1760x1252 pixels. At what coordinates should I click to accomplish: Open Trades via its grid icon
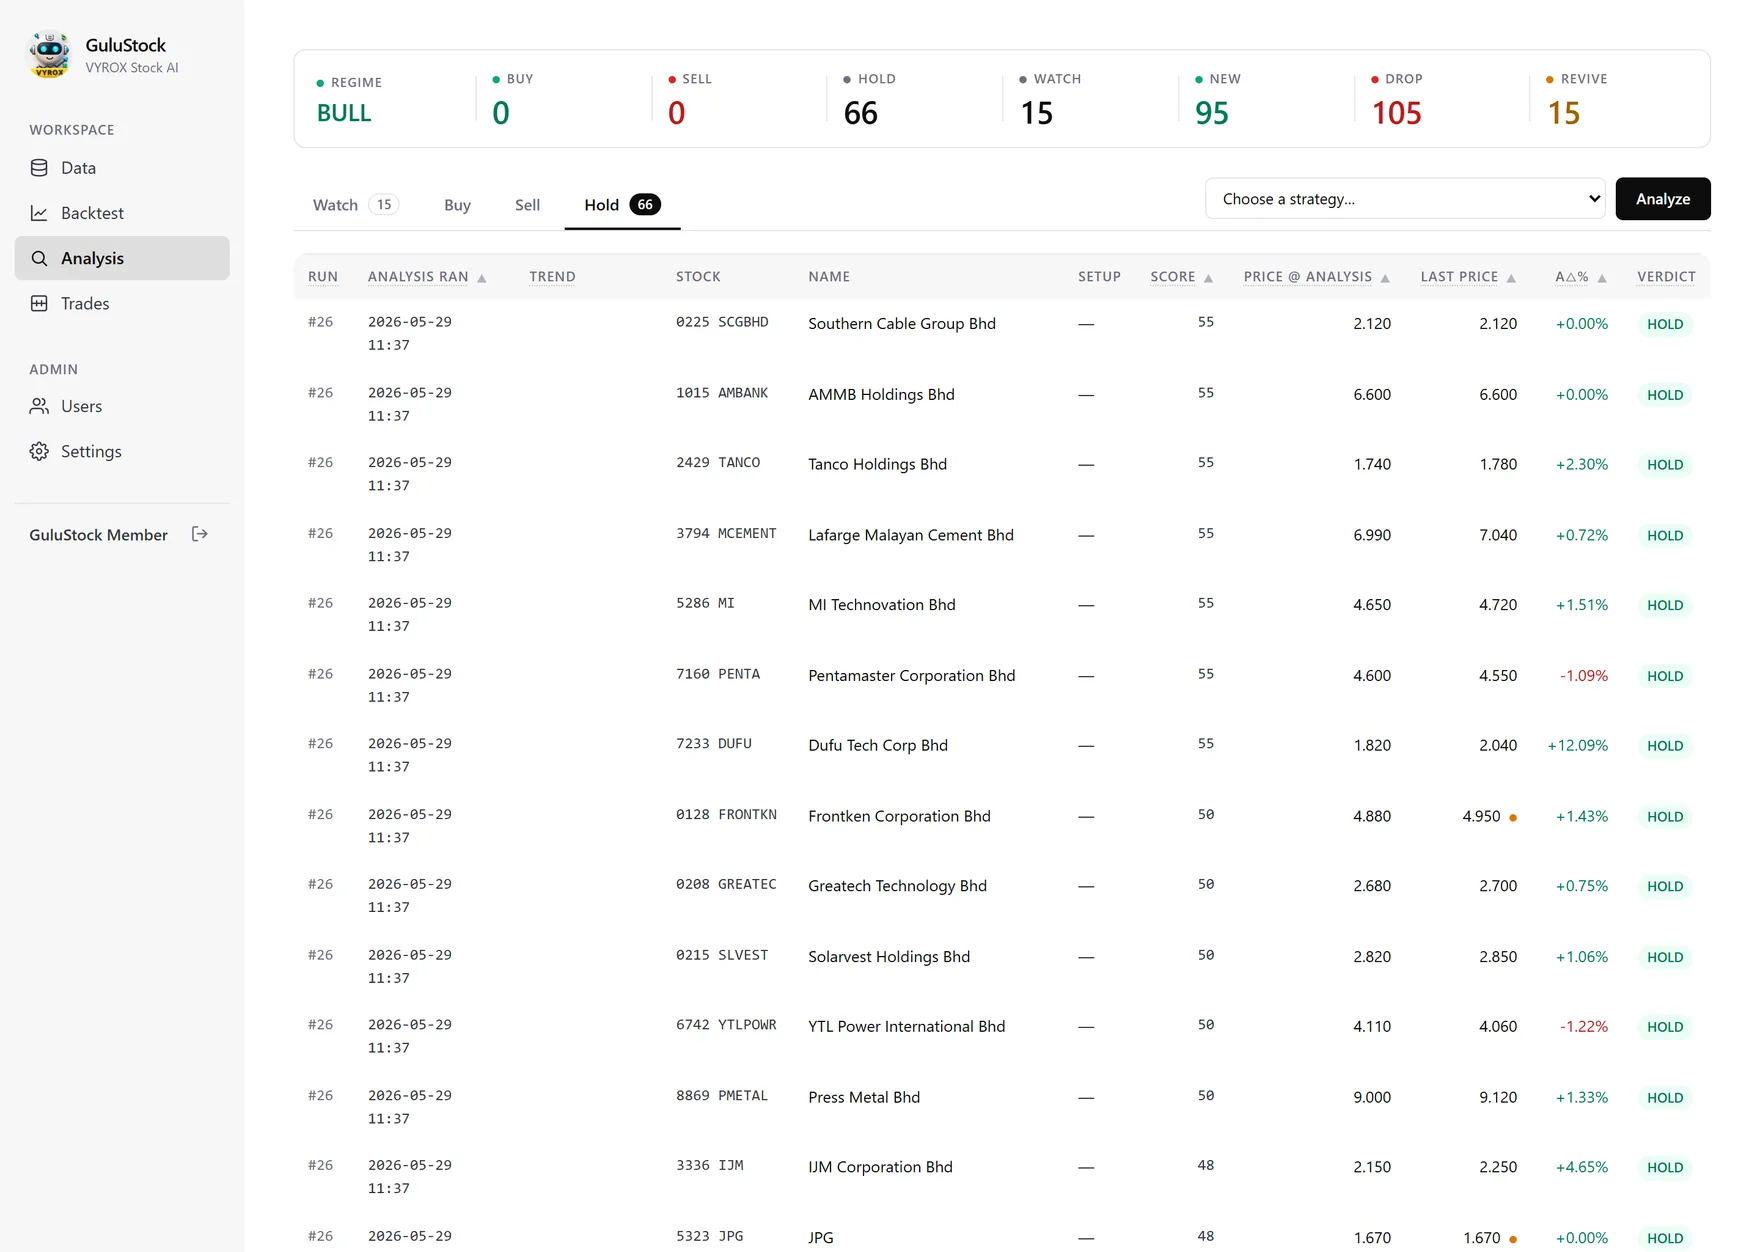click(39, 303)
